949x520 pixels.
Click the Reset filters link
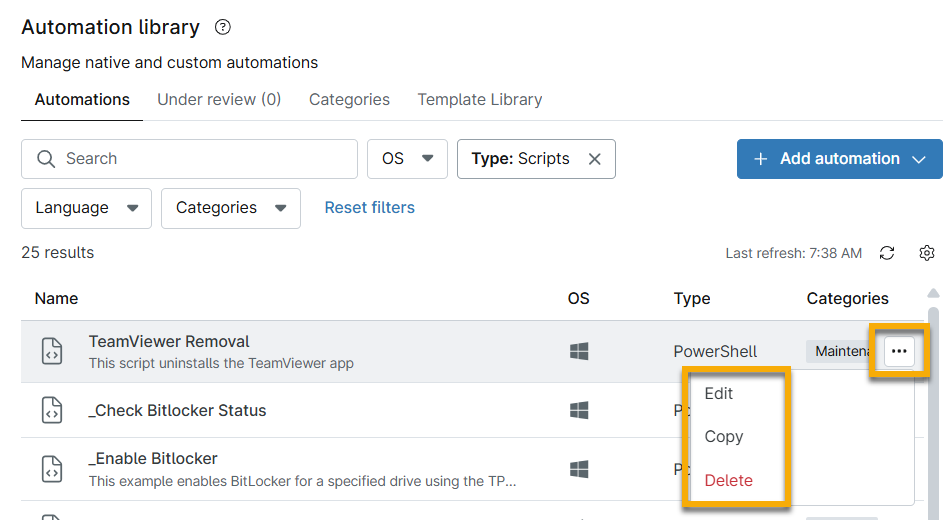(369, 208)
